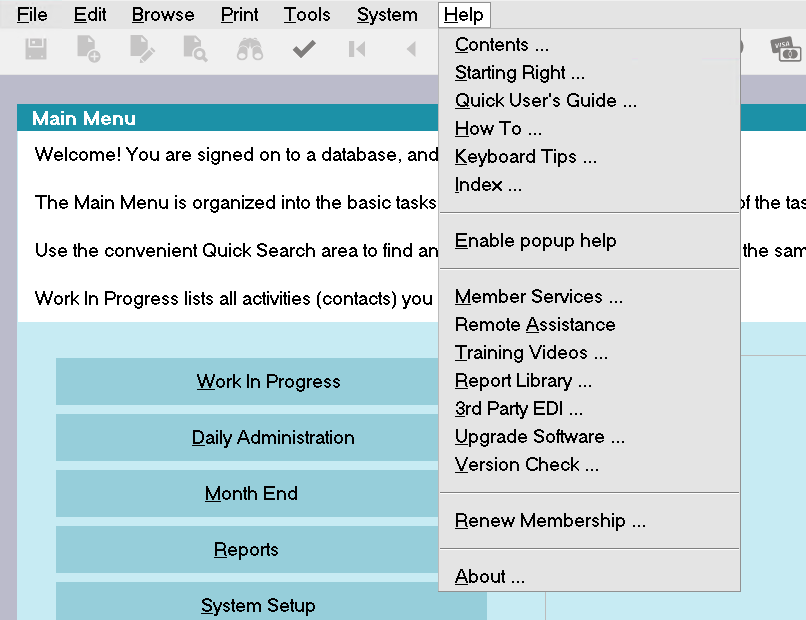Click the Save floppy disk icon
Viewport: 806px width, 620px height.
[37, 49]
